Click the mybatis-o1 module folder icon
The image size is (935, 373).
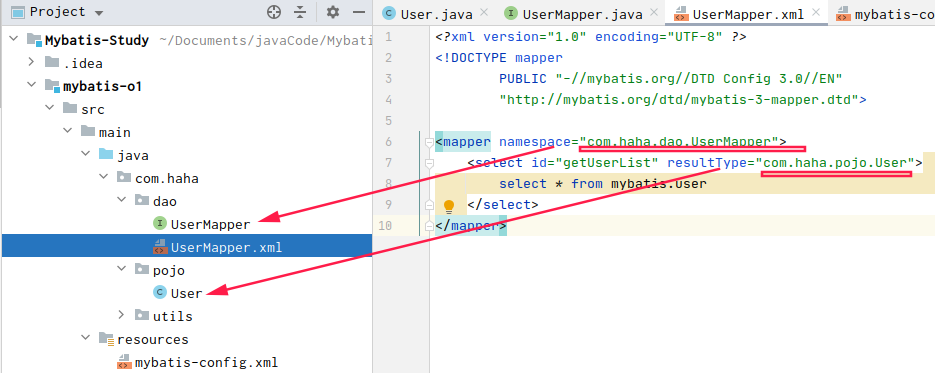point(52,86)
